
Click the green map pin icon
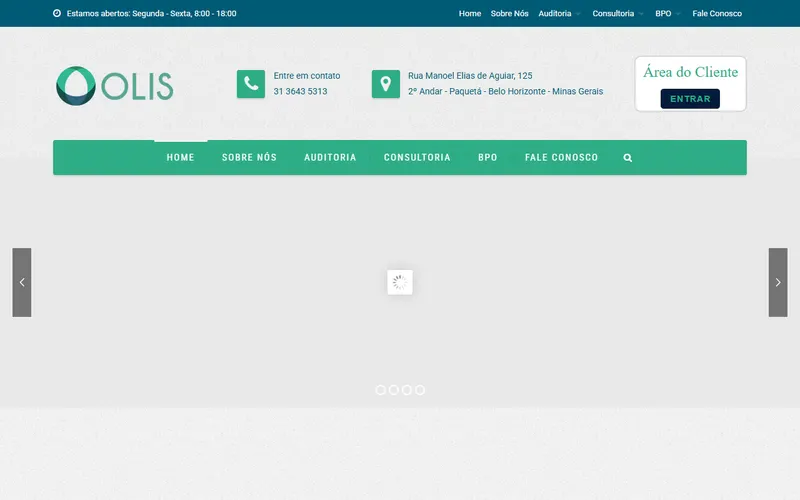pos(386,84)
